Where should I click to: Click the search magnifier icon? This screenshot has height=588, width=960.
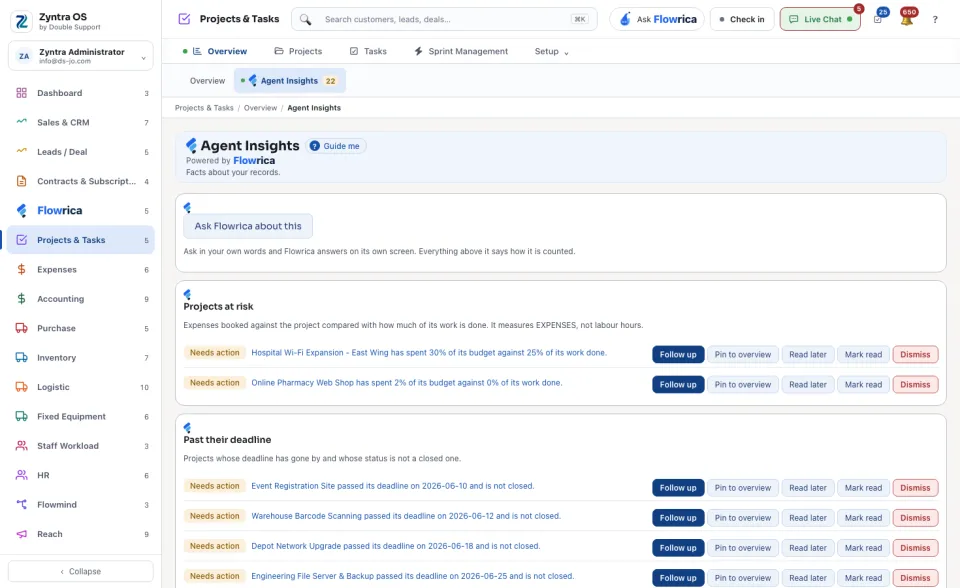(306, 20)
